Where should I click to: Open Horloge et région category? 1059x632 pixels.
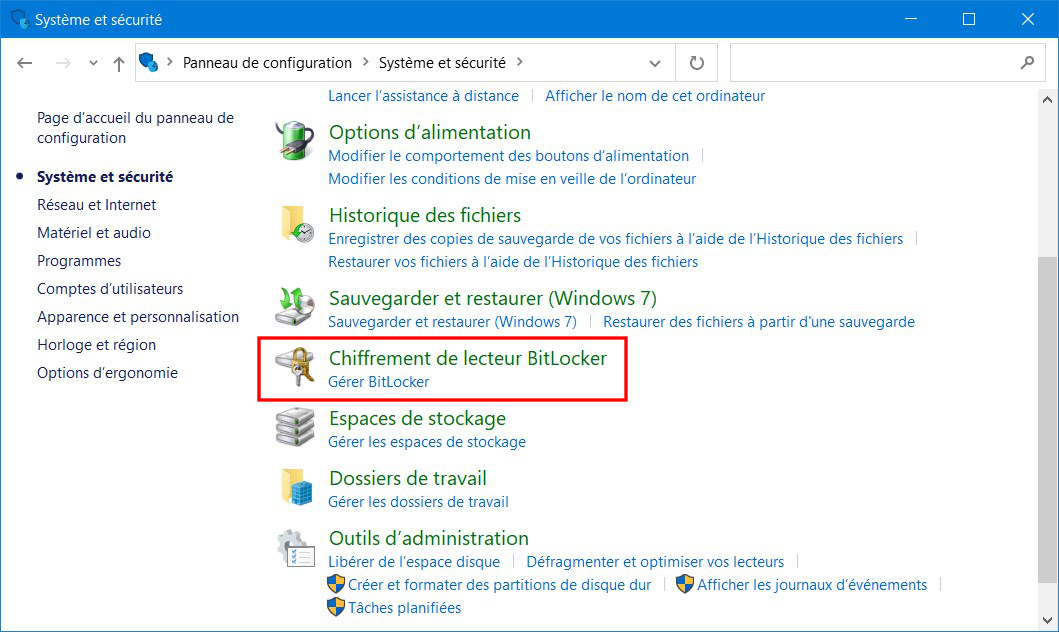pyautogui.click(x=97, y=345)
